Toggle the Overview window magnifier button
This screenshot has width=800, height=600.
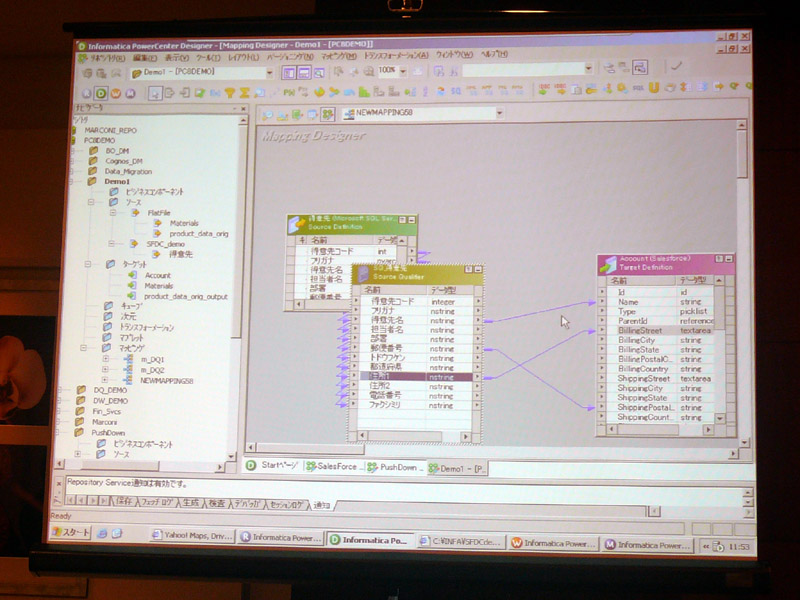pyautogui.click(x=319, y=73)
